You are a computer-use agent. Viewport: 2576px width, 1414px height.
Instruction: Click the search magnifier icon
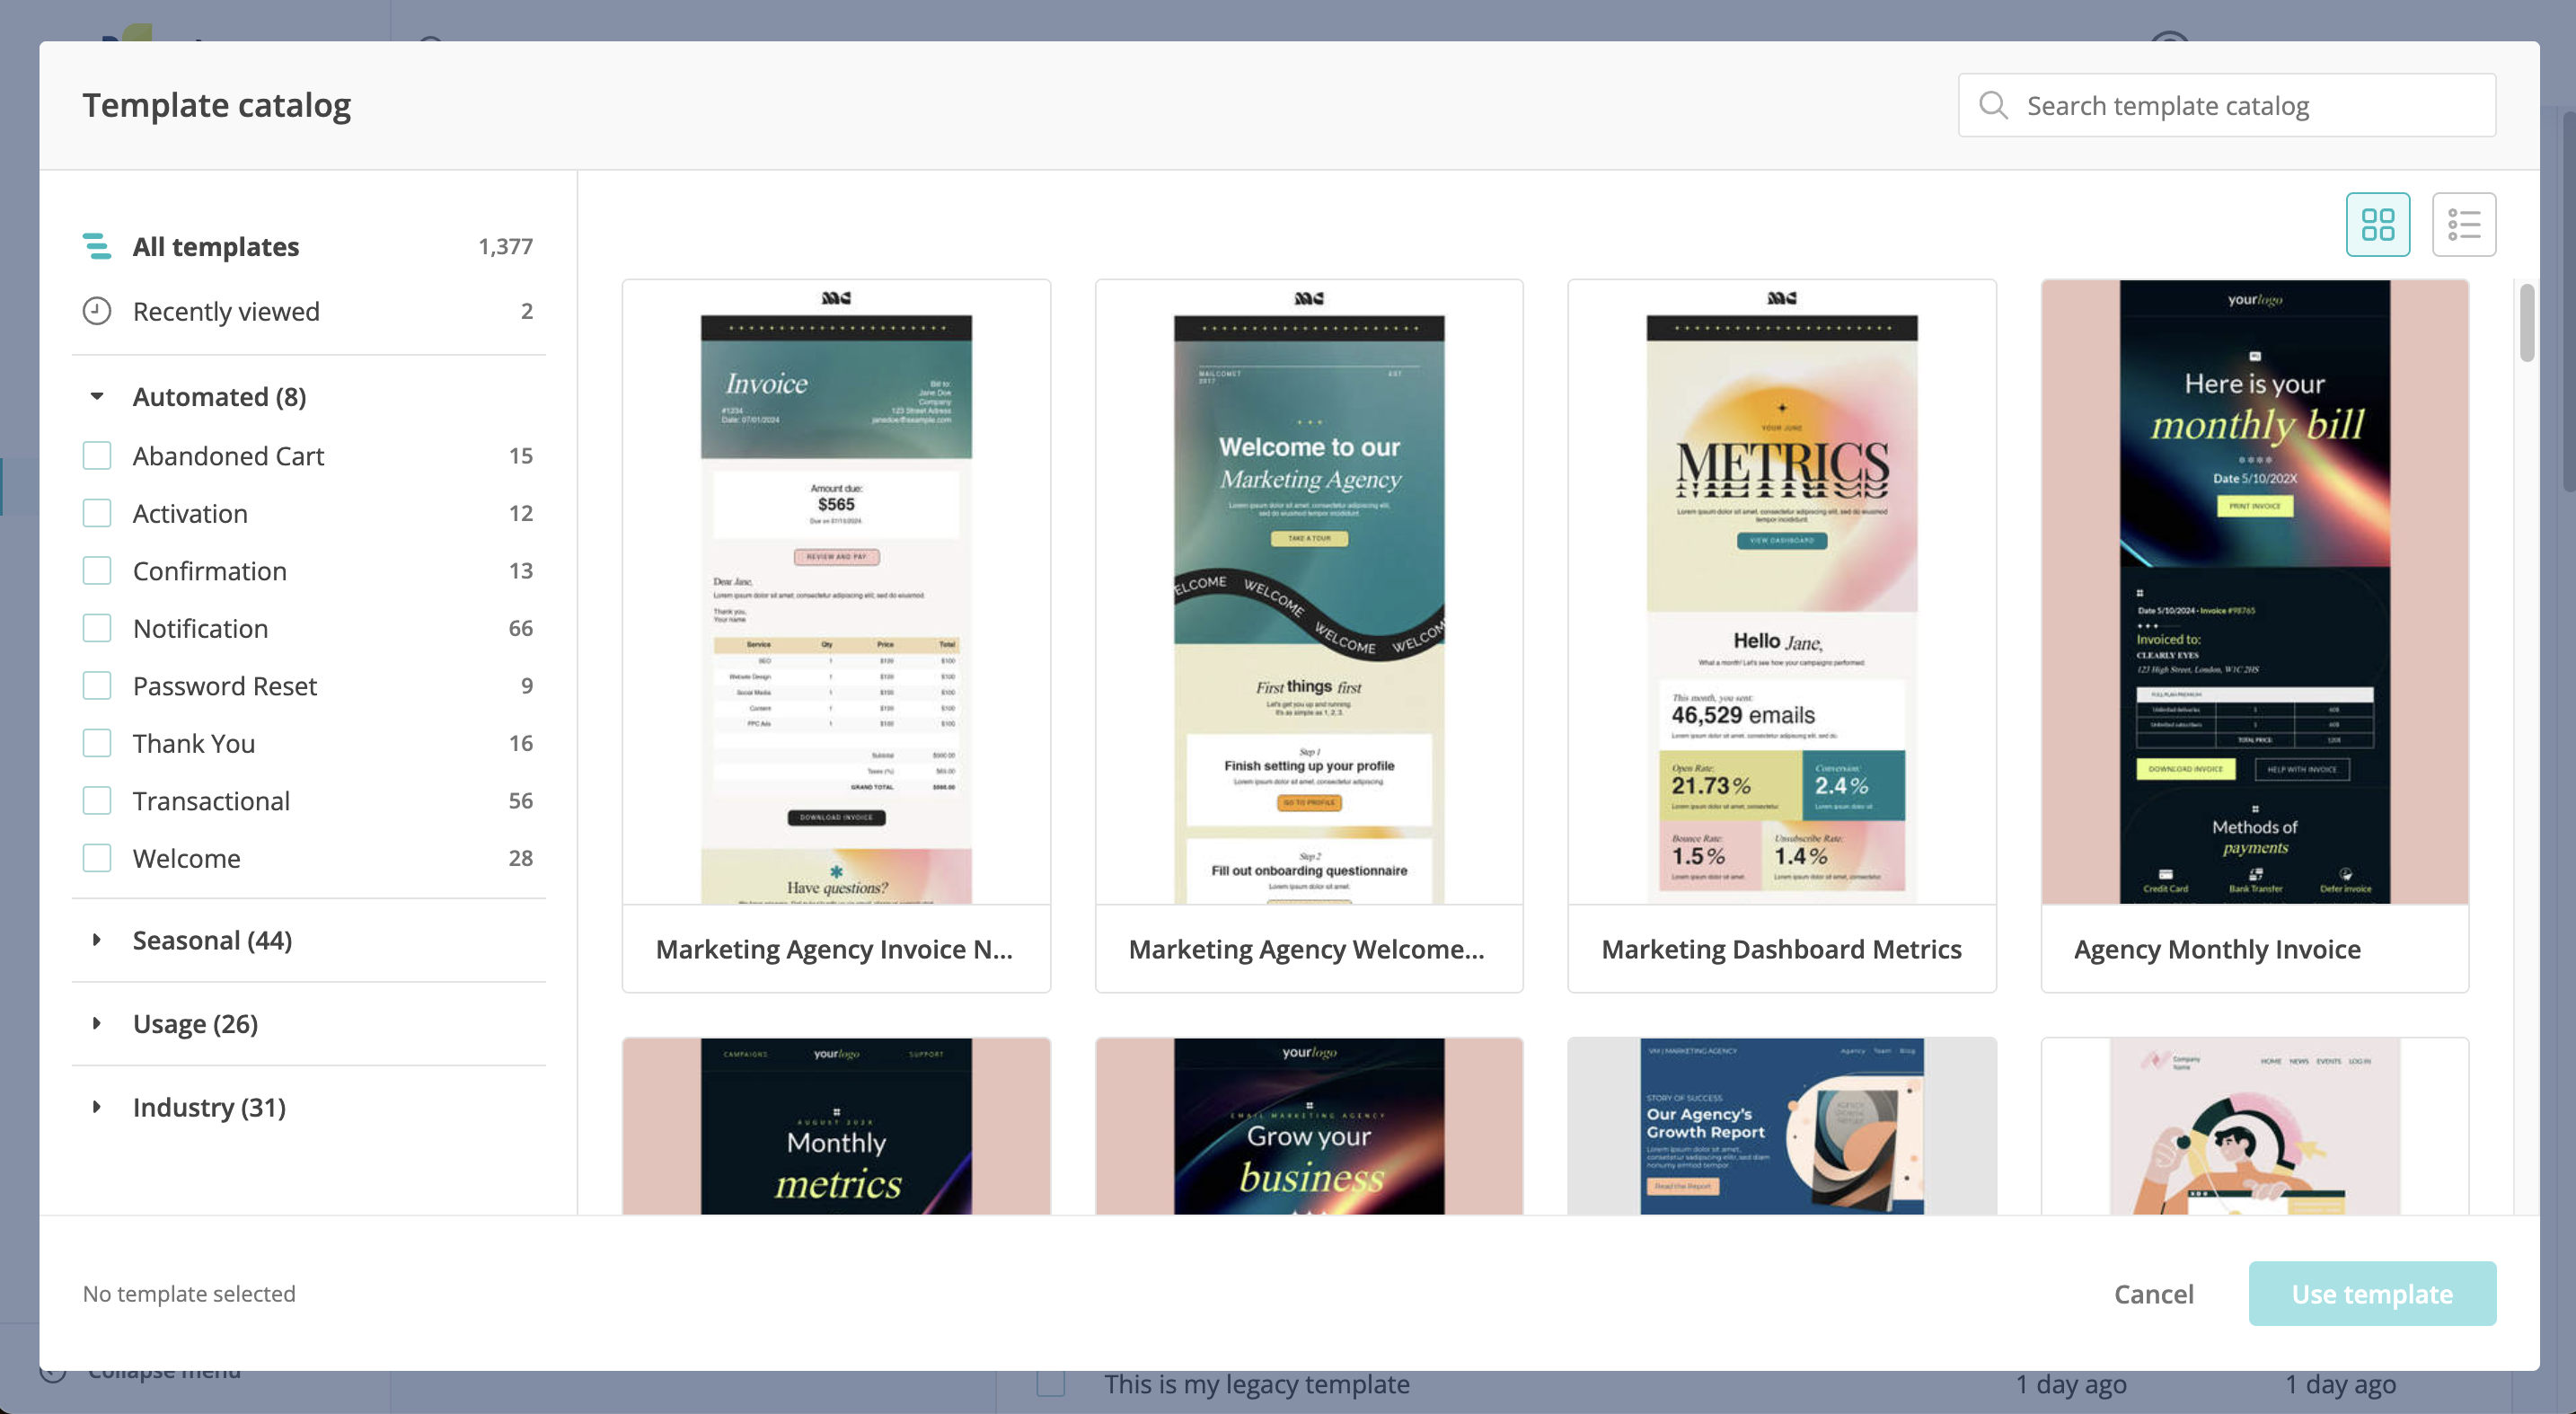pos(1993,105)
